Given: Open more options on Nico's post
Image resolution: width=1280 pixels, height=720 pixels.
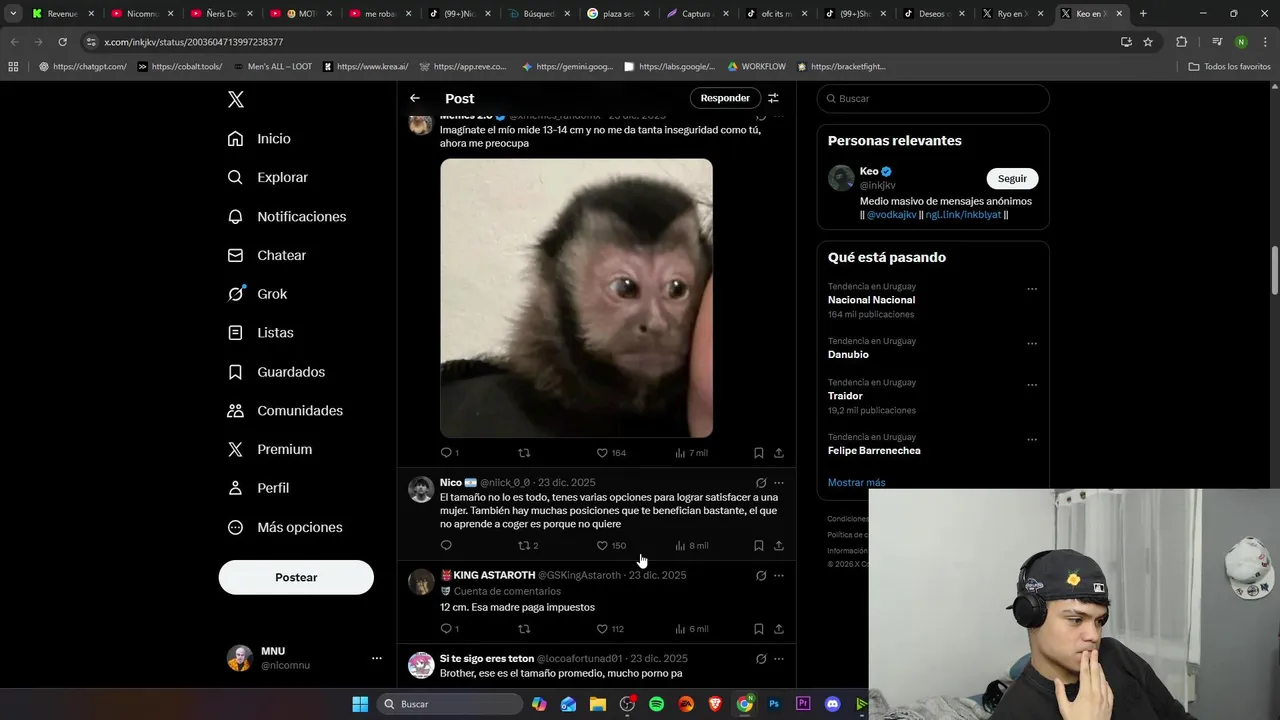Looking at the screenshot, I should click(779, 483).
